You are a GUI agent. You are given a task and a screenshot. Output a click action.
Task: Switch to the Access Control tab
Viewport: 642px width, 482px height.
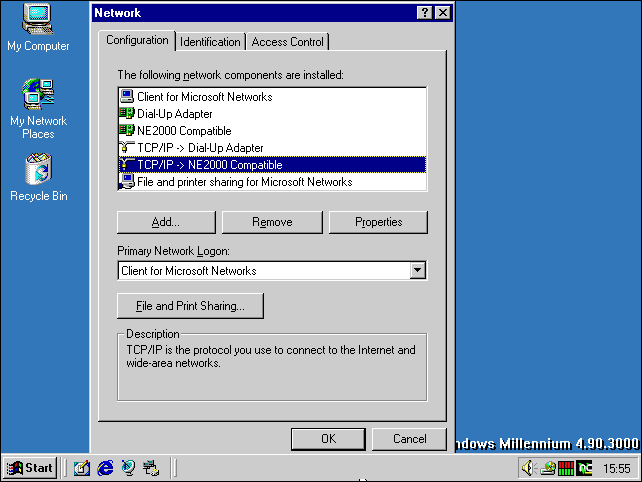click(x=287, y=42)
